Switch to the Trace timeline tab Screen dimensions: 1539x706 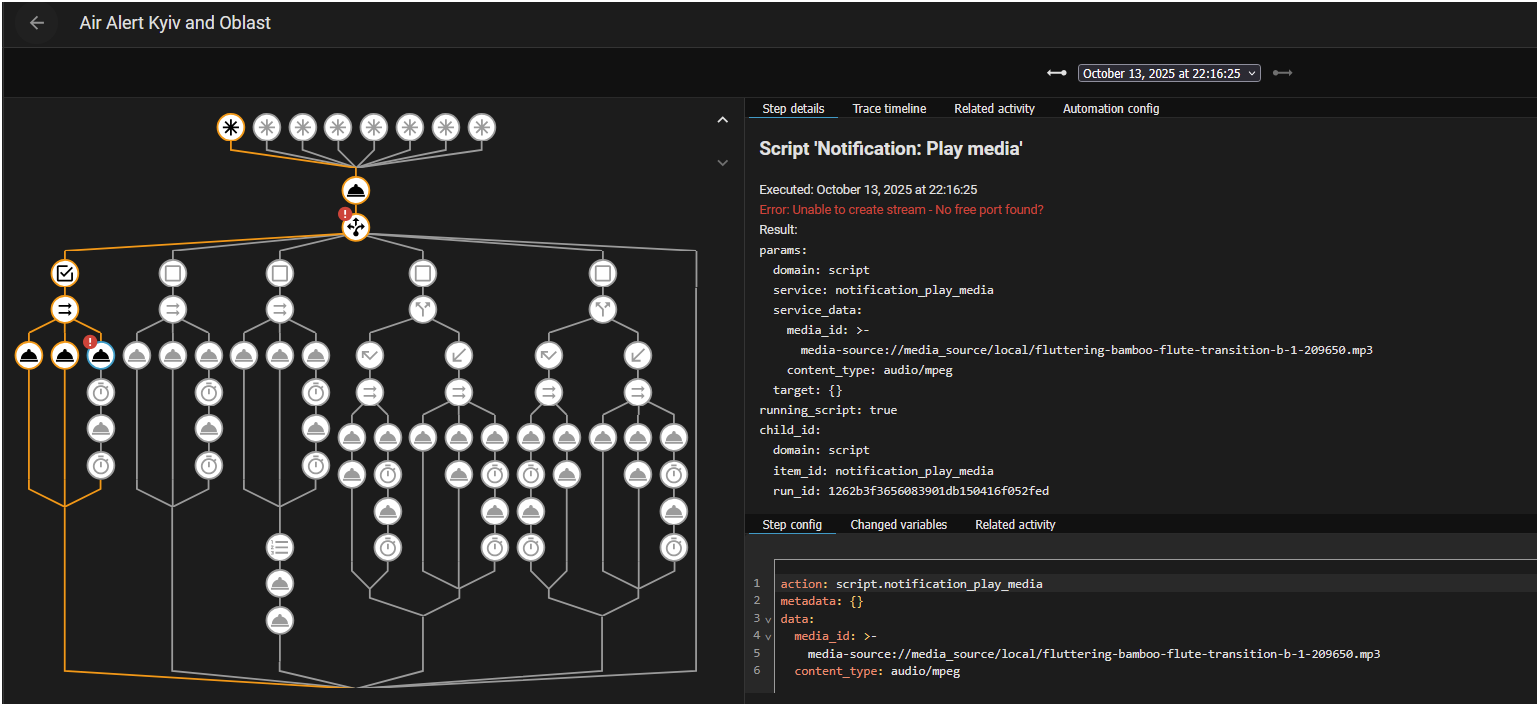coord(889,108)
